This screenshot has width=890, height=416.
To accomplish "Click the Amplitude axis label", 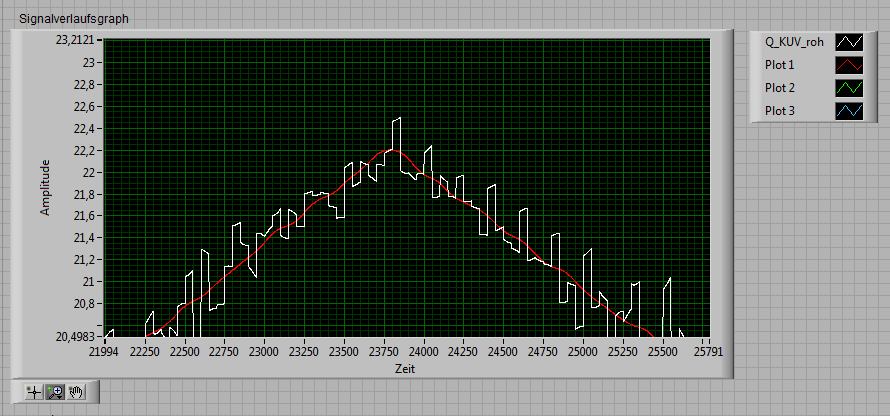I will coord(45,187).
